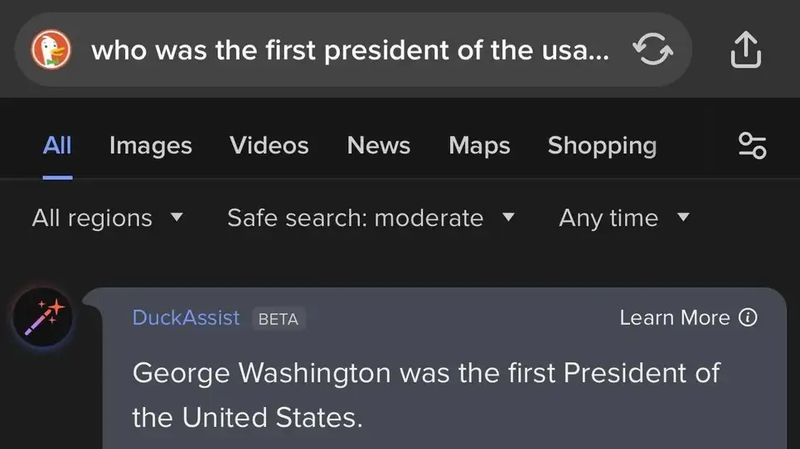Screen dimensions: 800x449
Task: Click the DuckDuckGo logo icon
Action: pyautogui.click(x=50, y=49)
